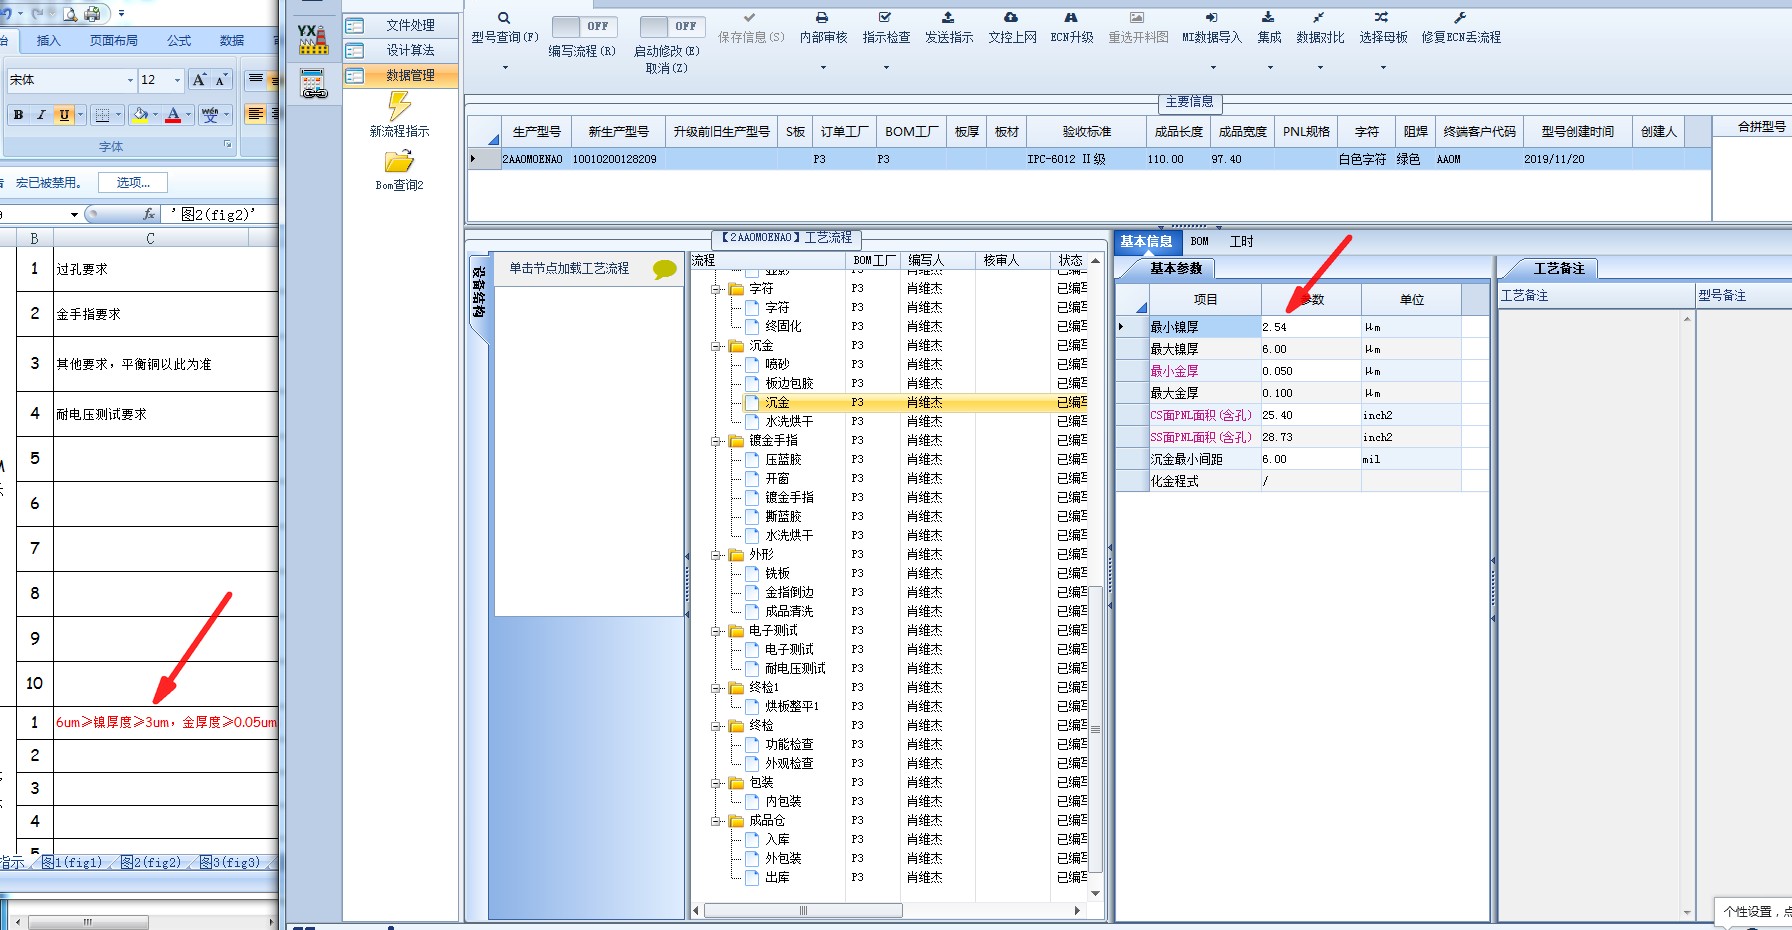Click 选择母板 shuffle icon
Screen dimensions: 1792x930
click(1381, 18)
